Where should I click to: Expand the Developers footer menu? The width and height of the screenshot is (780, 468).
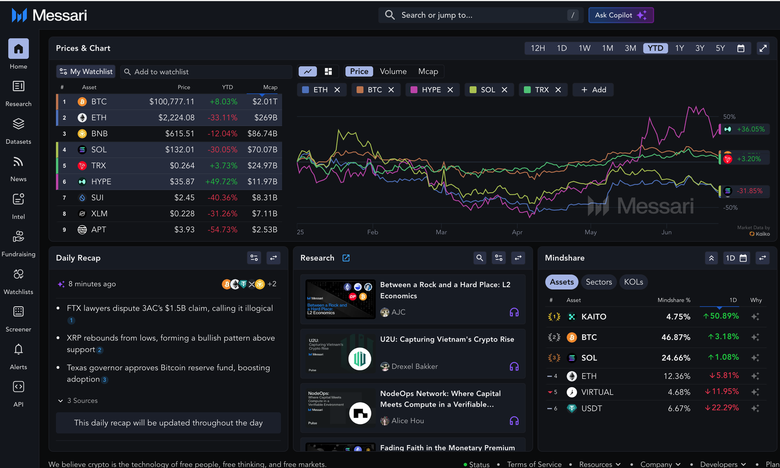723,464
